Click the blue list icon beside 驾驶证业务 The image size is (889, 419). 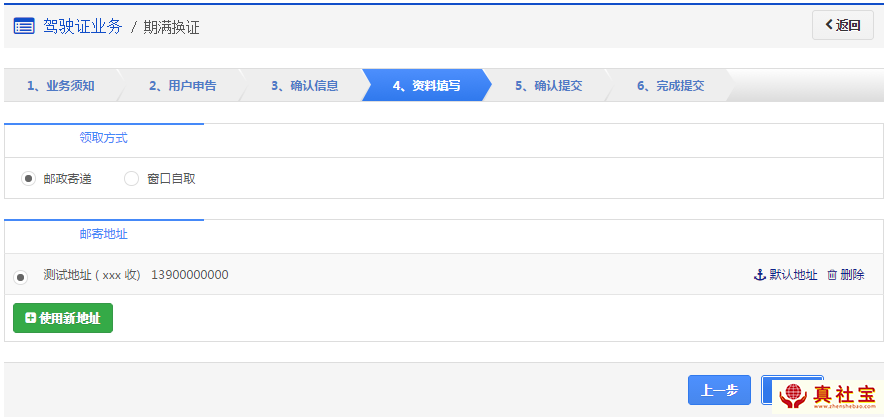(x=24, y=27)
